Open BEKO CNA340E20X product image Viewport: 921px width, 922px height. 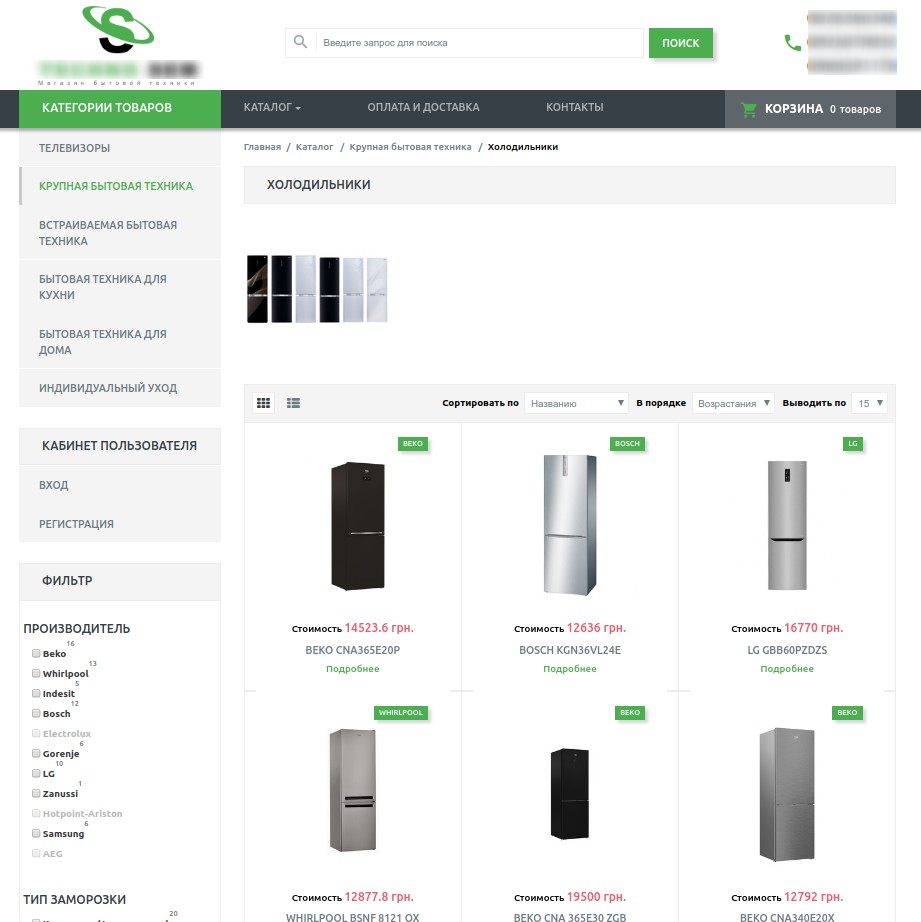(x=787, y=794)
